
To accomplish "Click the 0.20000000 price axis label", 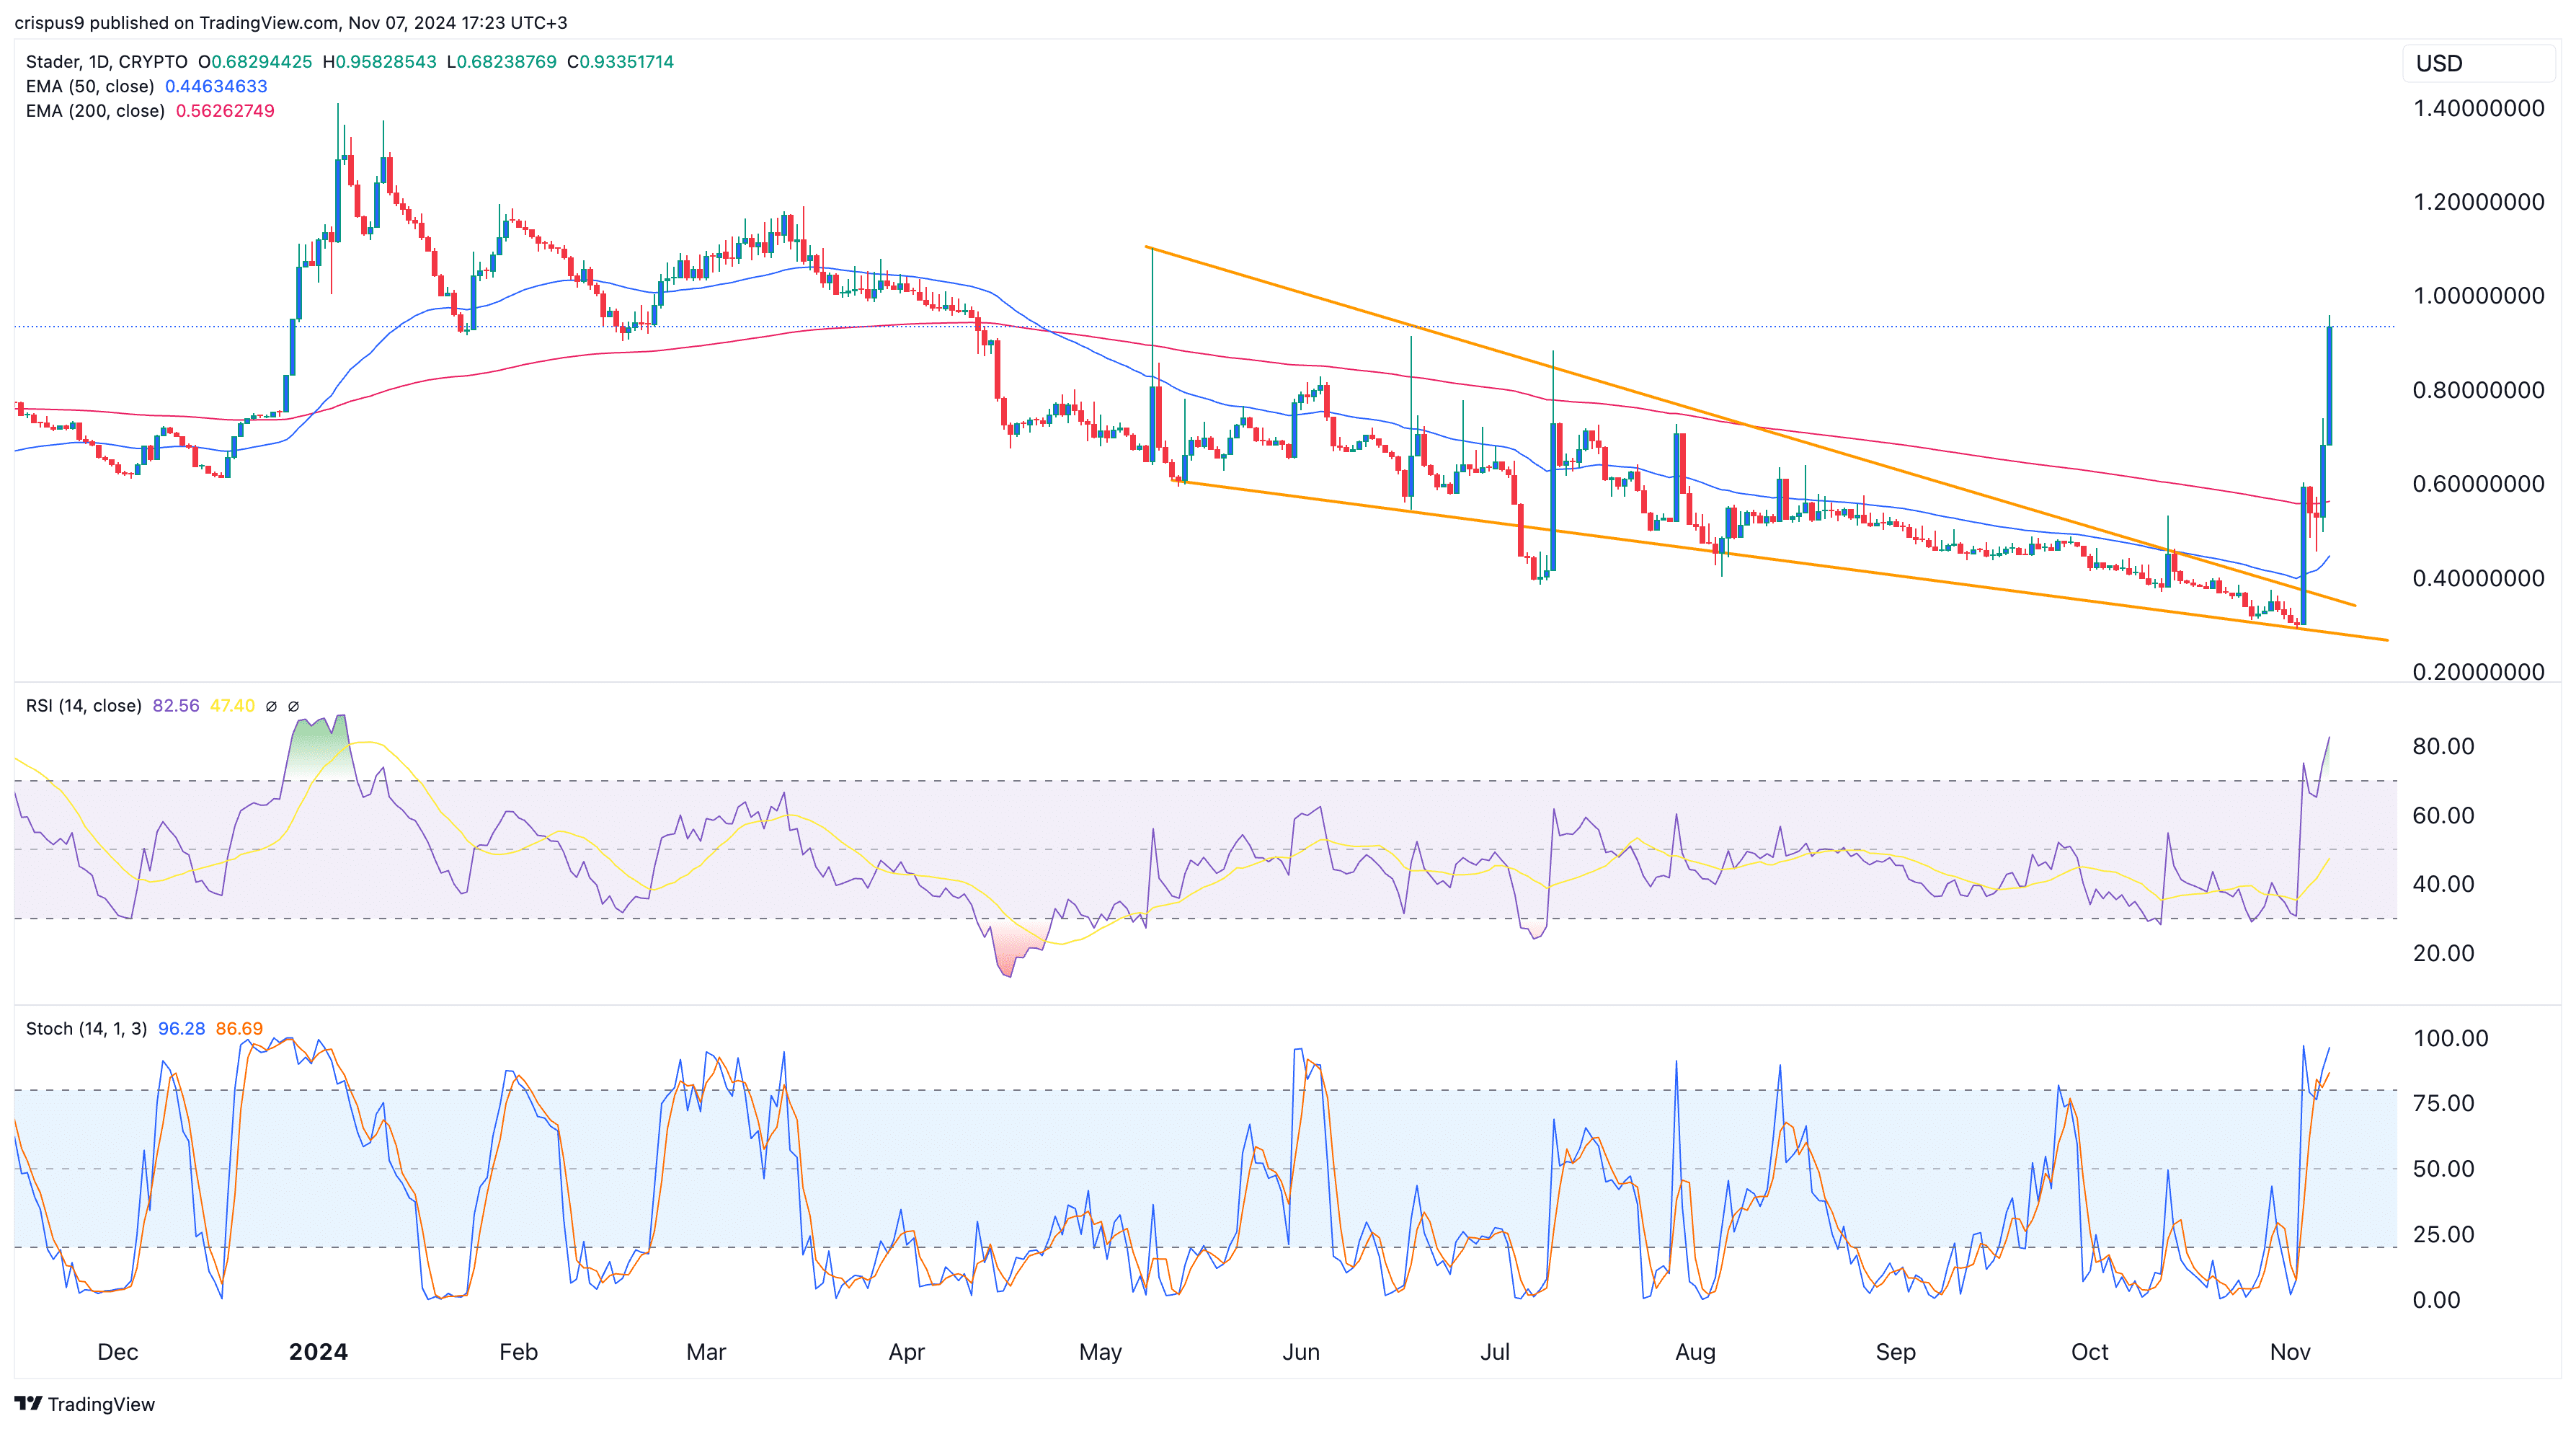I will click(x=2478, y=671).
